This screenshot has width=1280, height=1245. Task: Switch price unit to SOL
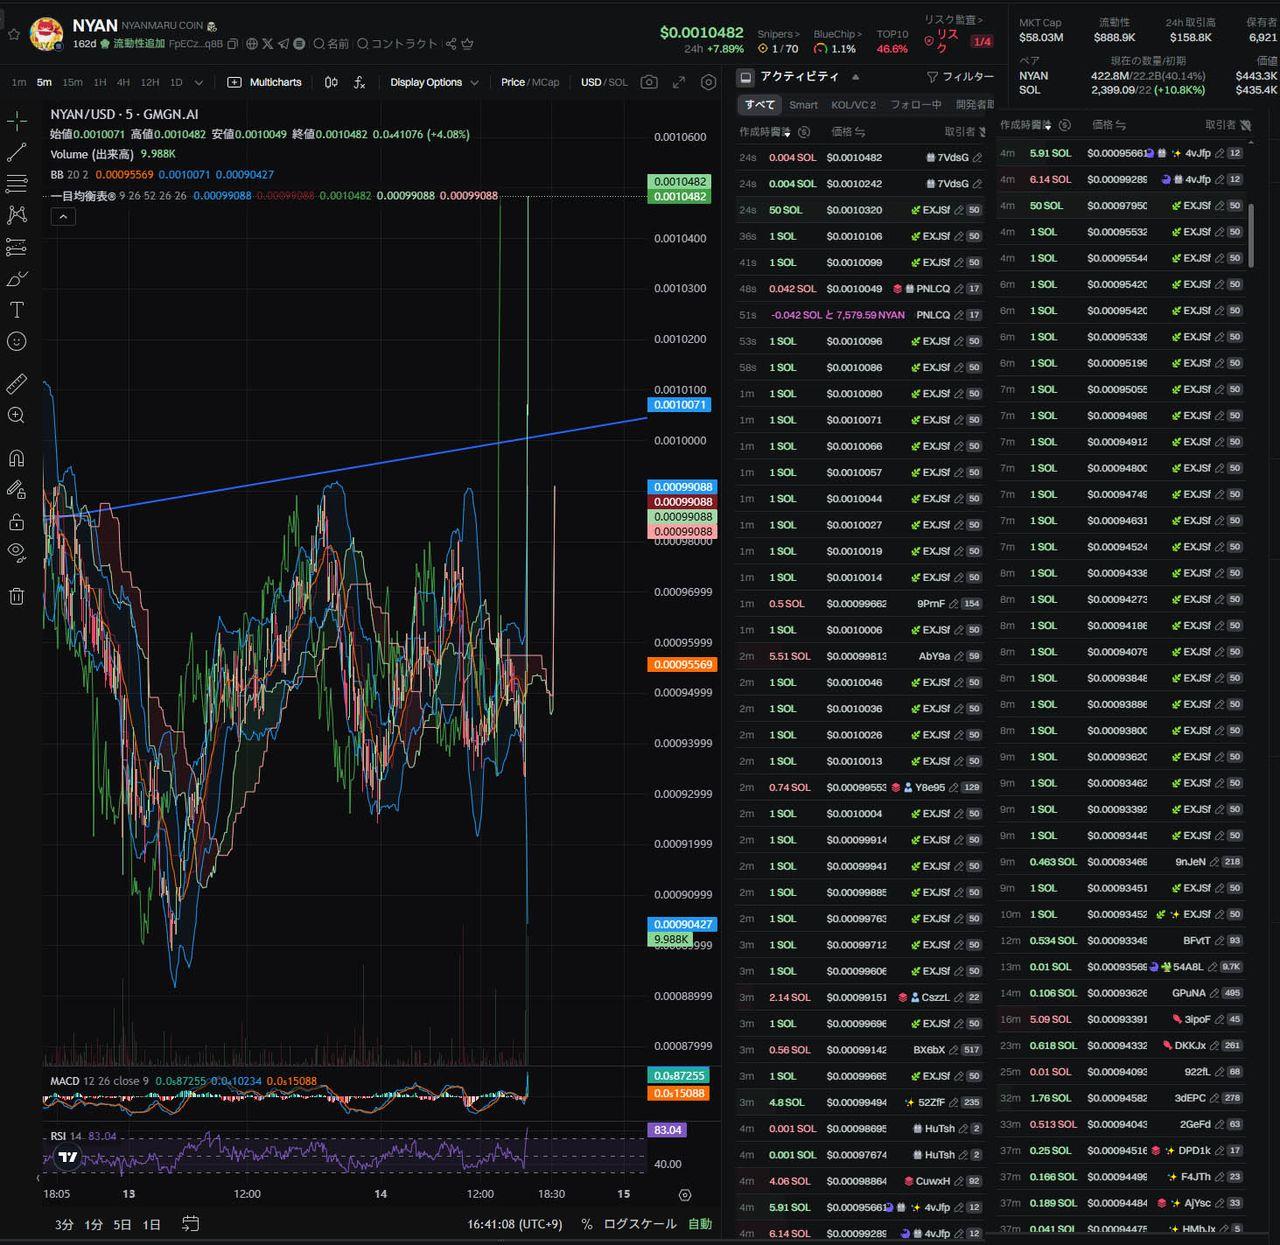[618, 82]
